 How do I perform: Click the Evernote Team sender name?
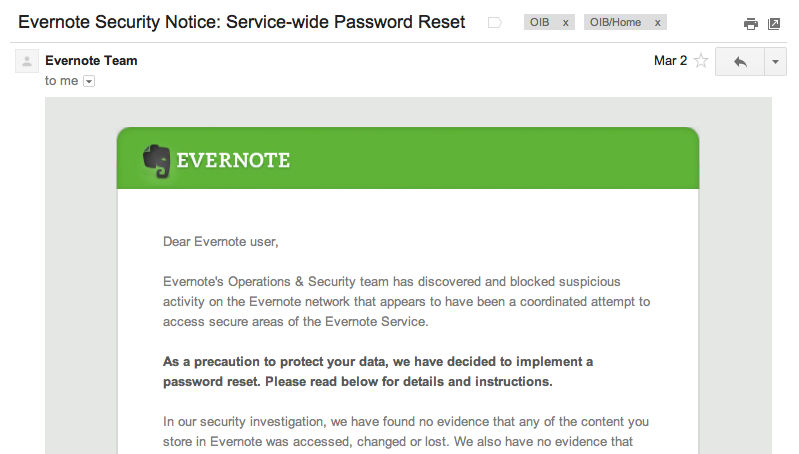click(x=91, y=61)
